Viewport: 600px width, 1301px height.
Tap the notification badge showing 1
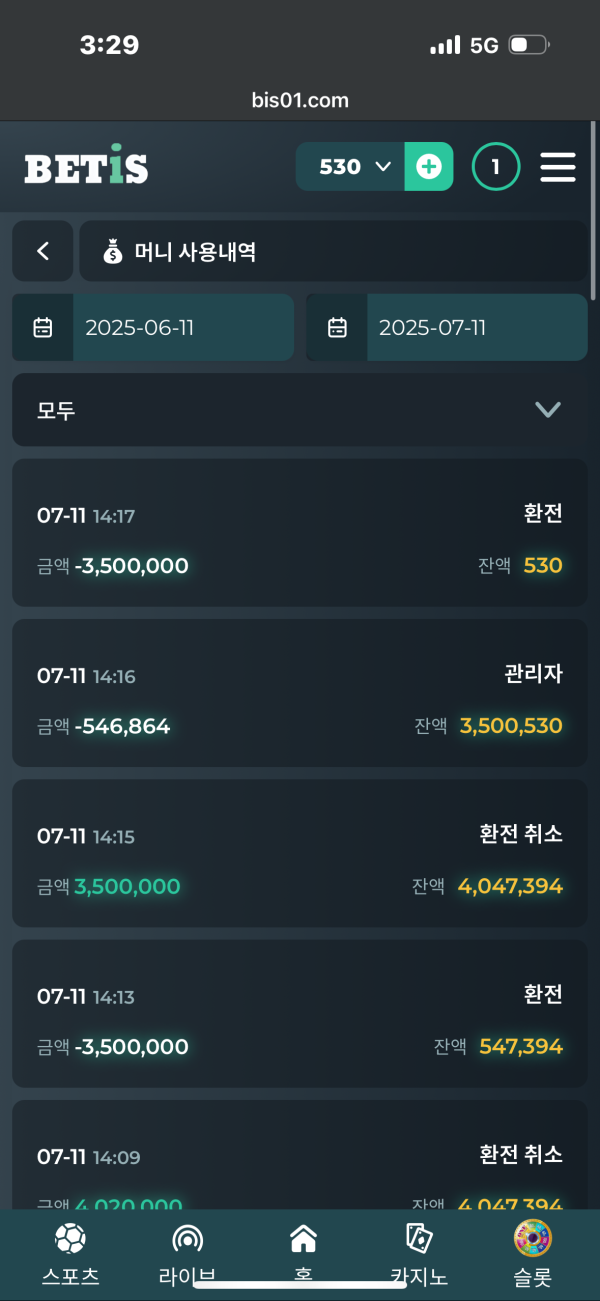coord(496,167)
